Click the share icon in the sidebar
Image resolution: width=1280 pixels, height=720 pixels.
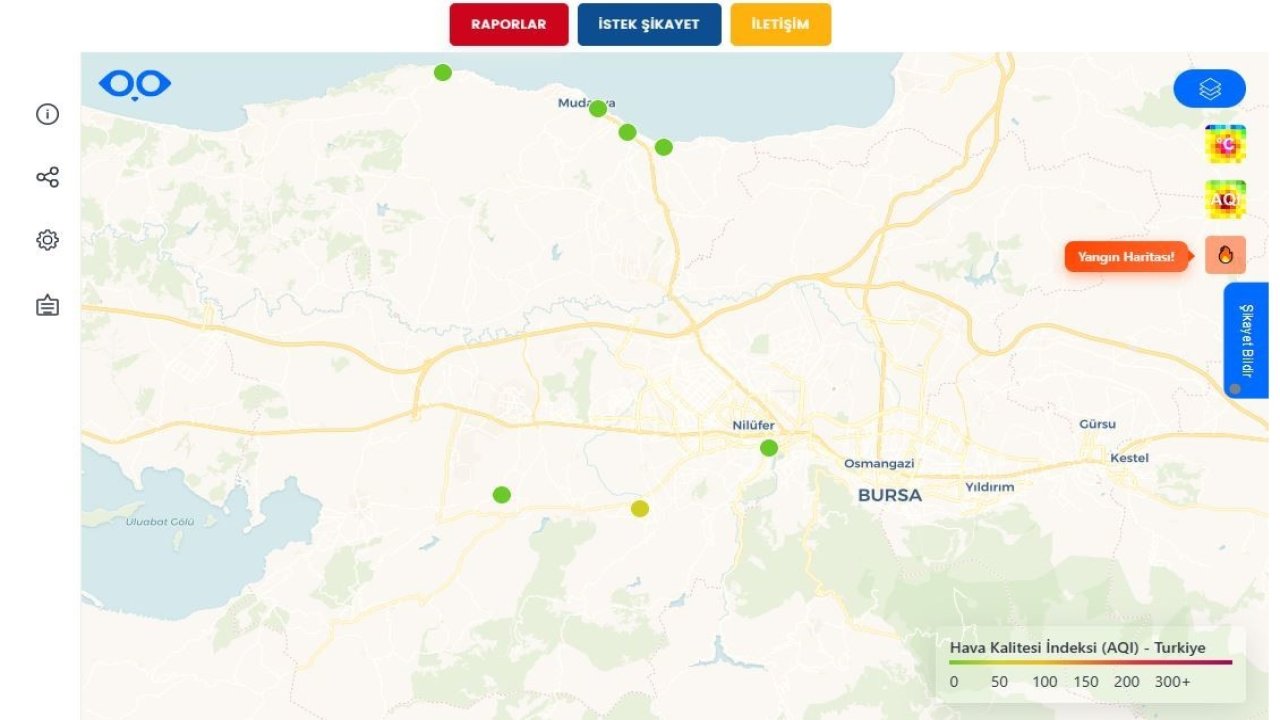tap(45, 177)
